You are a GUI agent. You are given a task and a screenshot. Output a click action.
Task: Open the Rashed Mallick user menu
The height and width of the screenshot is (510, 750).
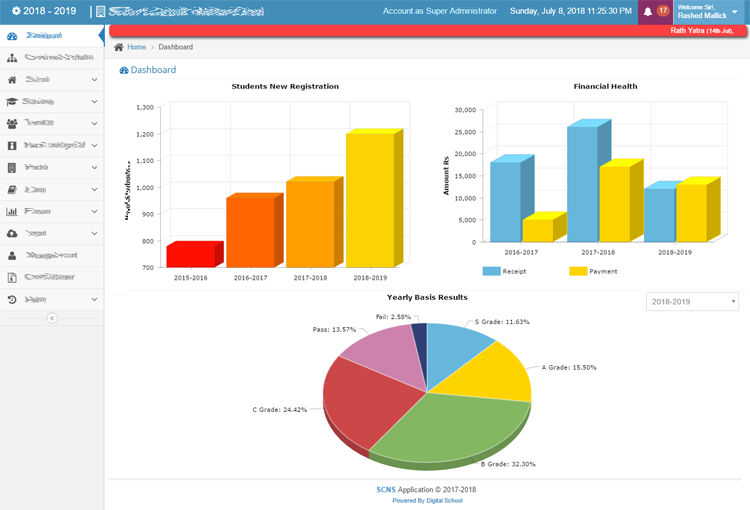(x=709, y=11)
